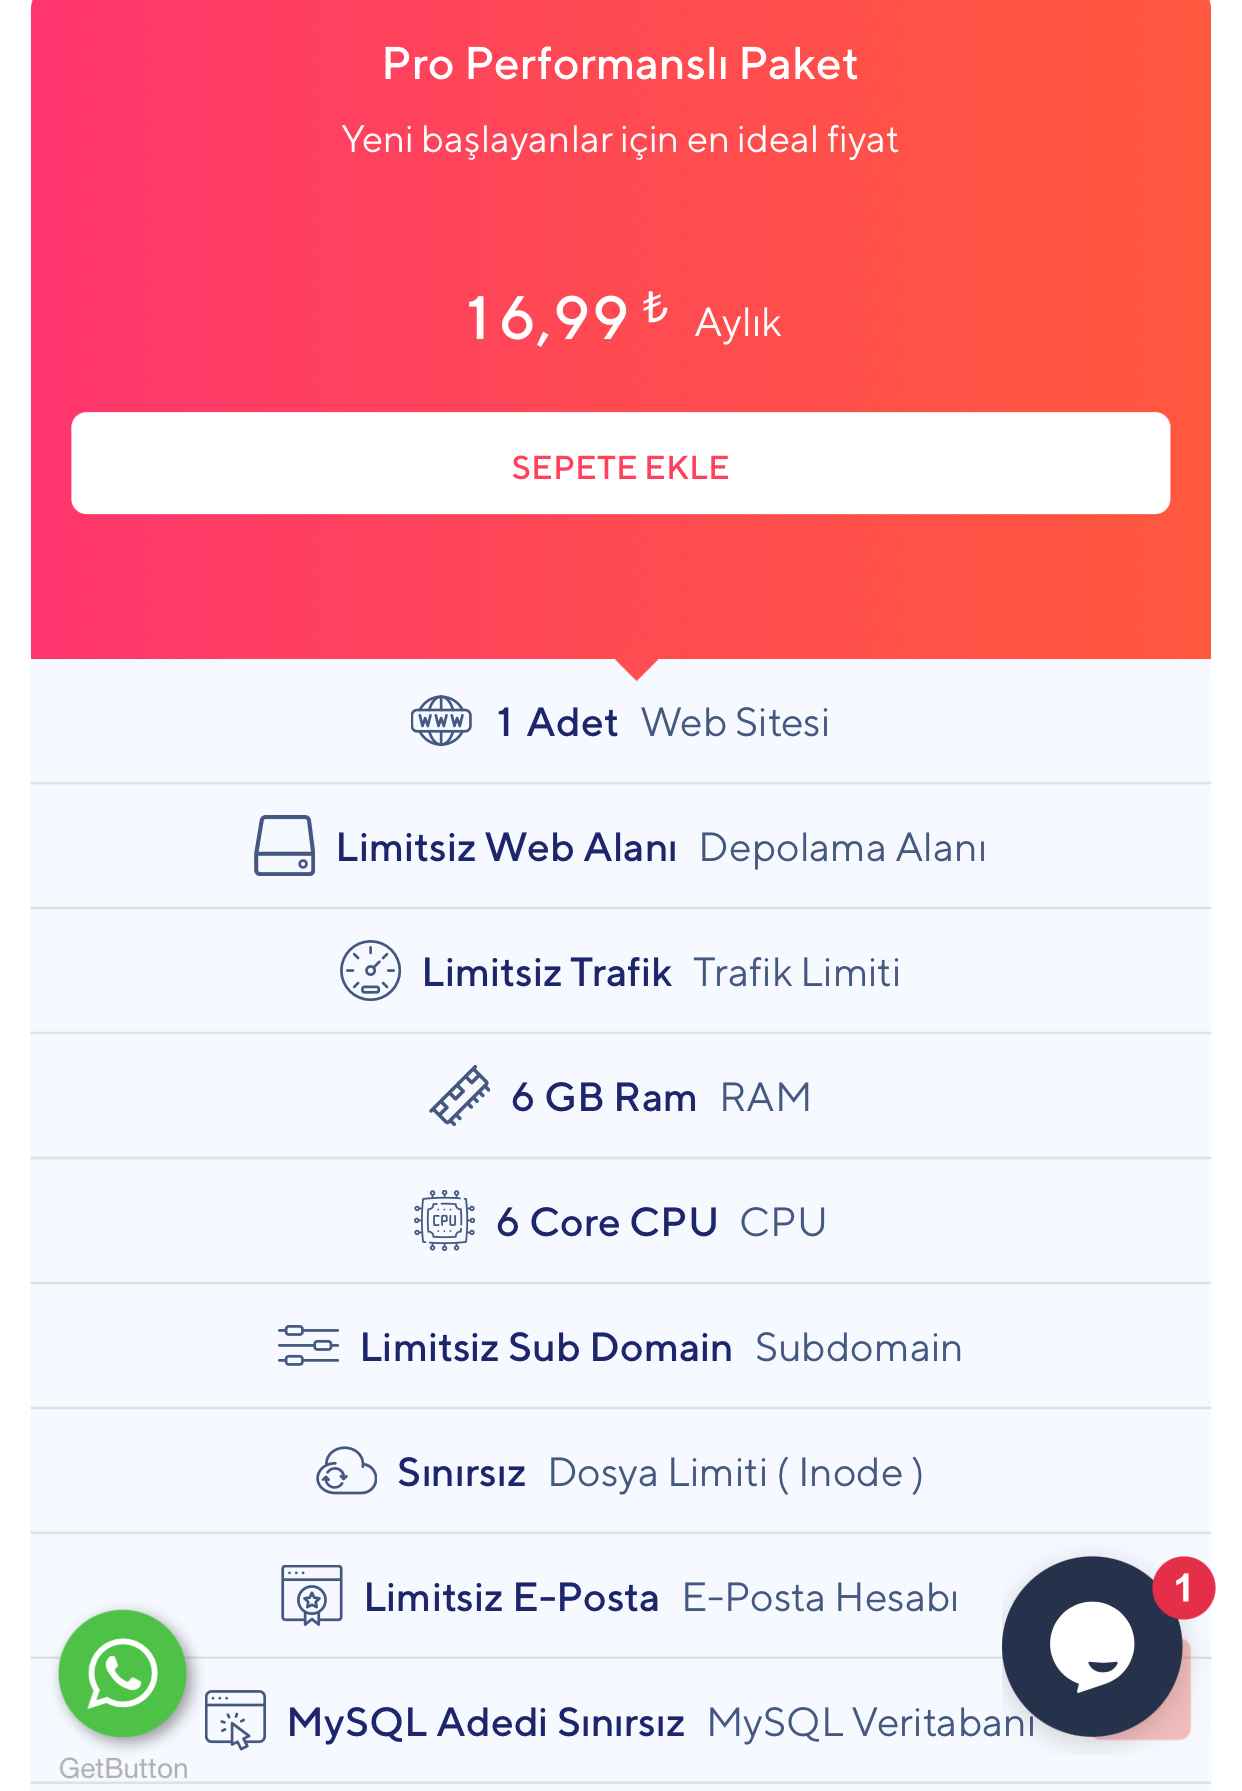
Task: Select the Limitsiz Web Alanı feature row
Action: pos(621,847)
